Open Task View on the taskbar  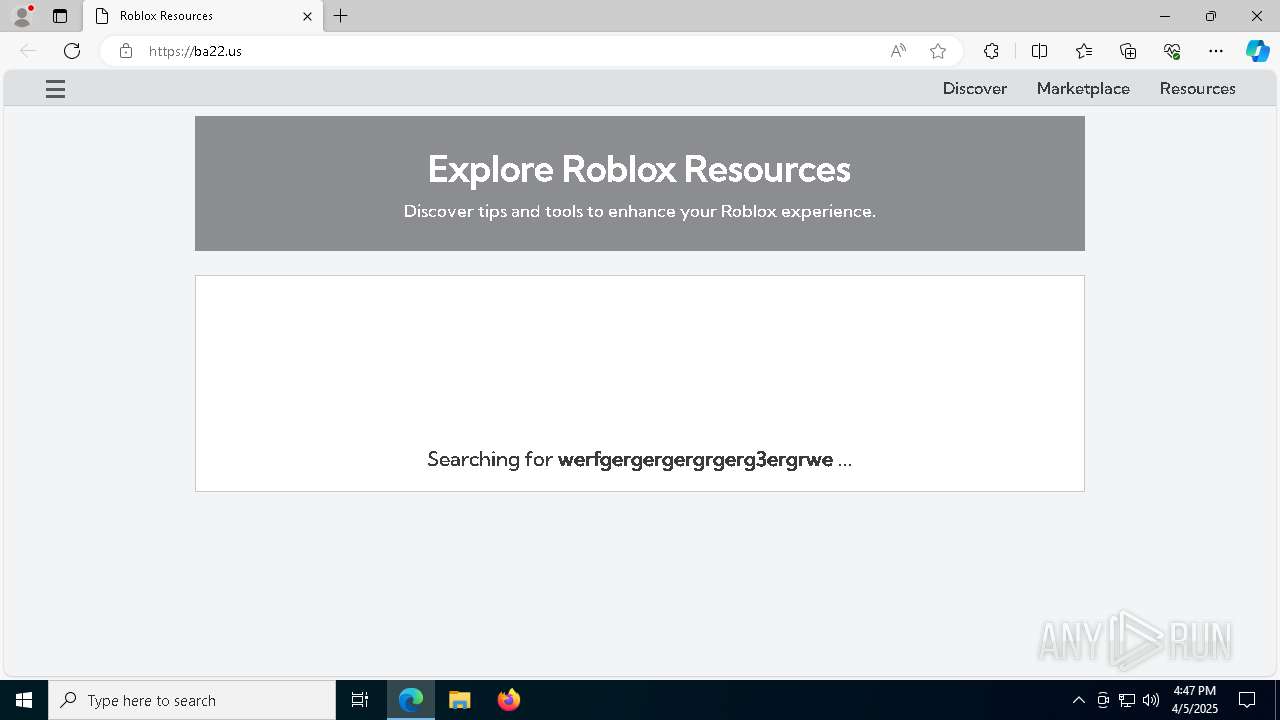(360, 700)
